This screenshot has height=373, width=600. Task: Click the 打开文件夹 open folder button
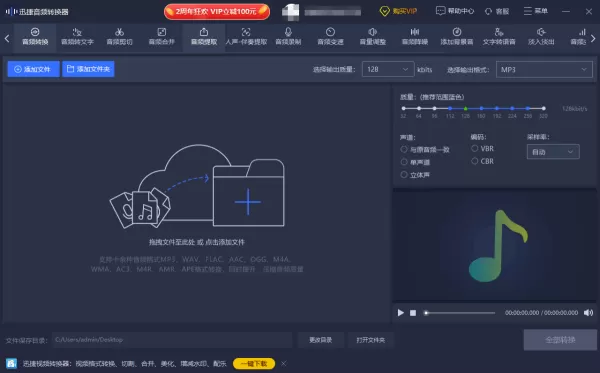coord(370,340)
